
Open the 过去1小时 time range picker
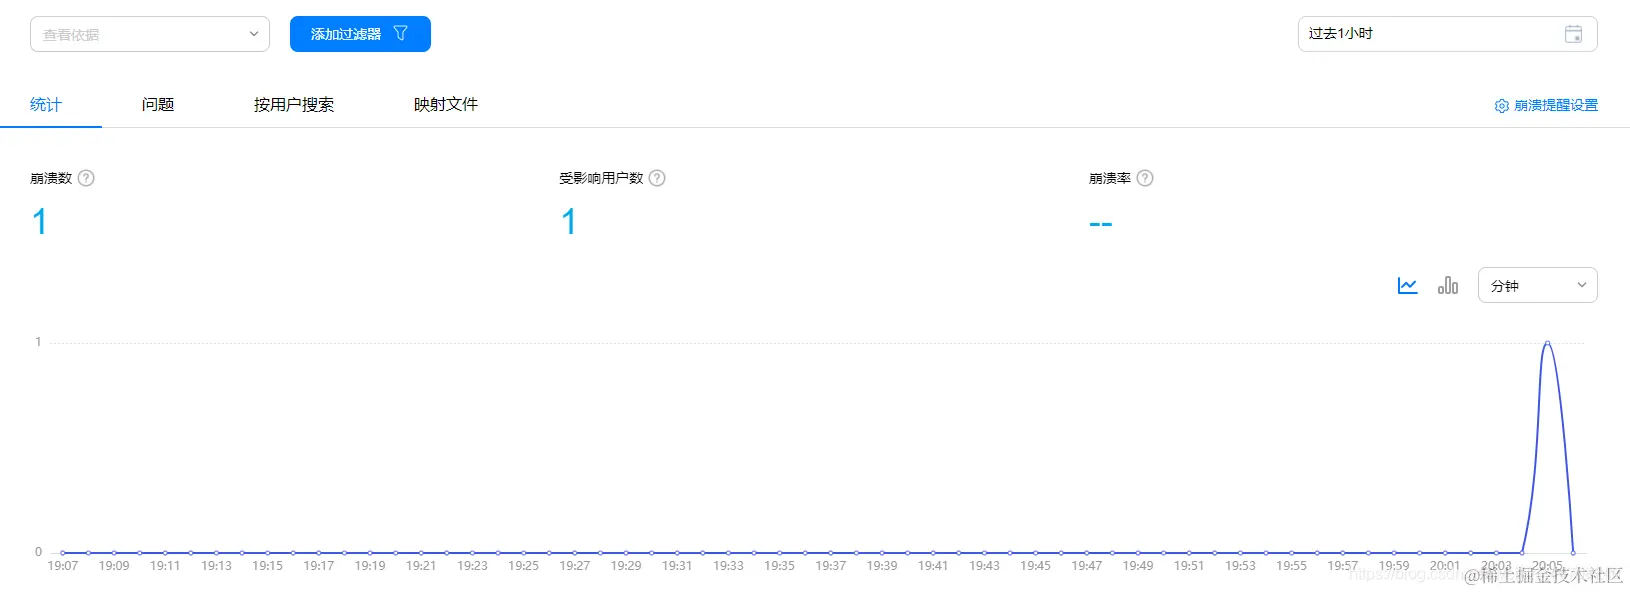pos(1447,34)
